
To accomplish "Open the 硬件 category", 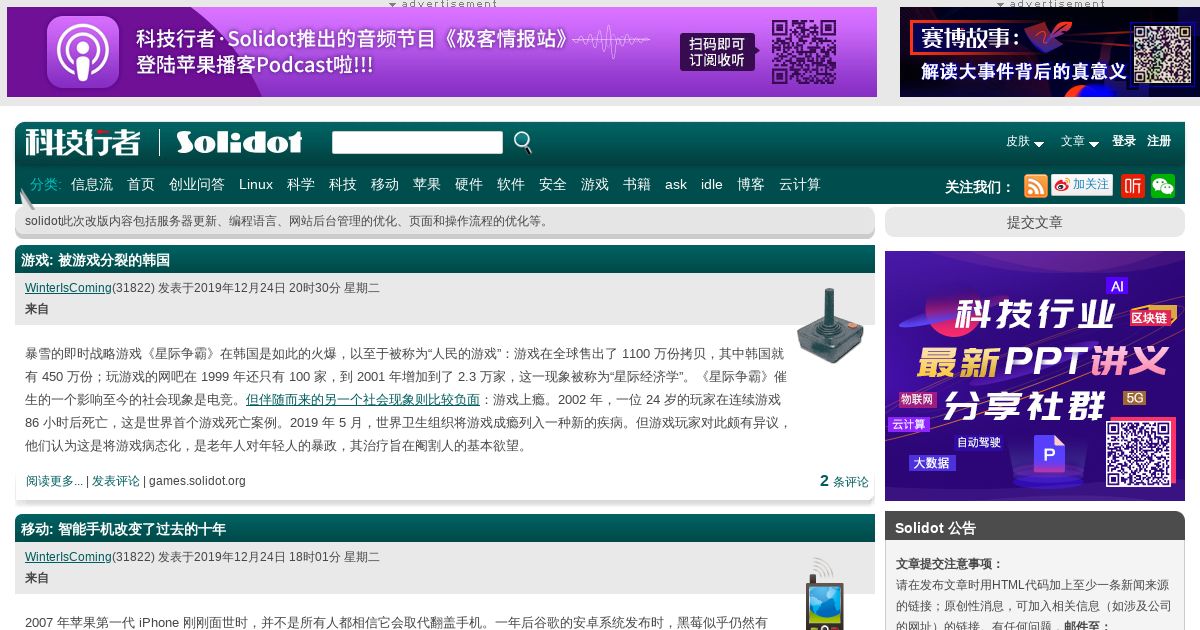I will 469,184.
